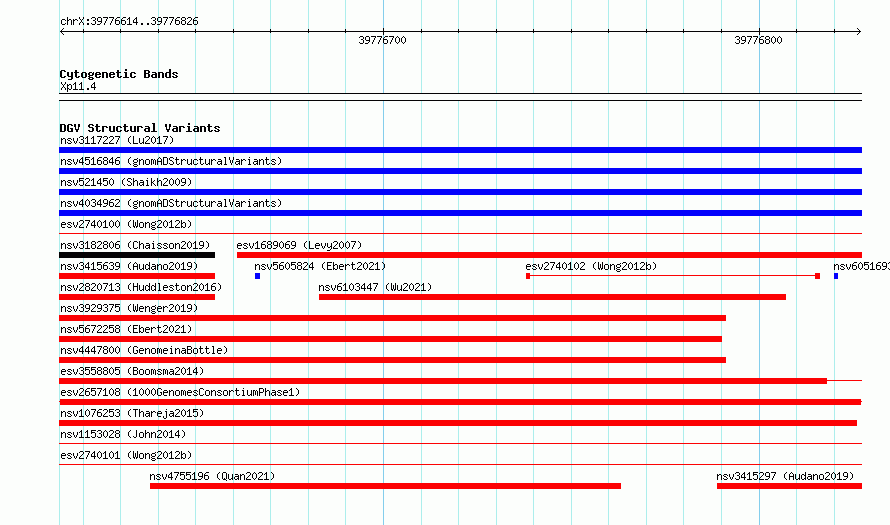Click ruler position 39776800
The image size is (890, 525).
[758, 40]
